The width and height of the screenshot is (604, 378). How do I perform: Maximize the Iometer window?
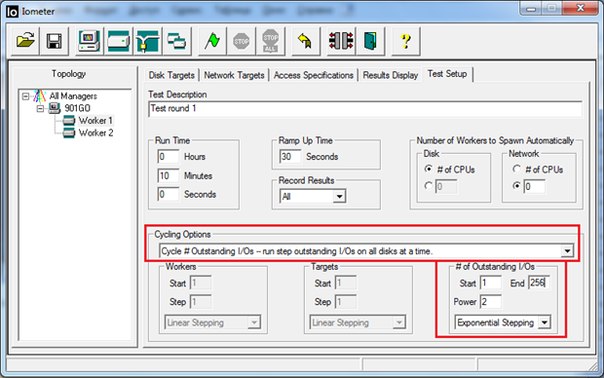pos(552,8)
